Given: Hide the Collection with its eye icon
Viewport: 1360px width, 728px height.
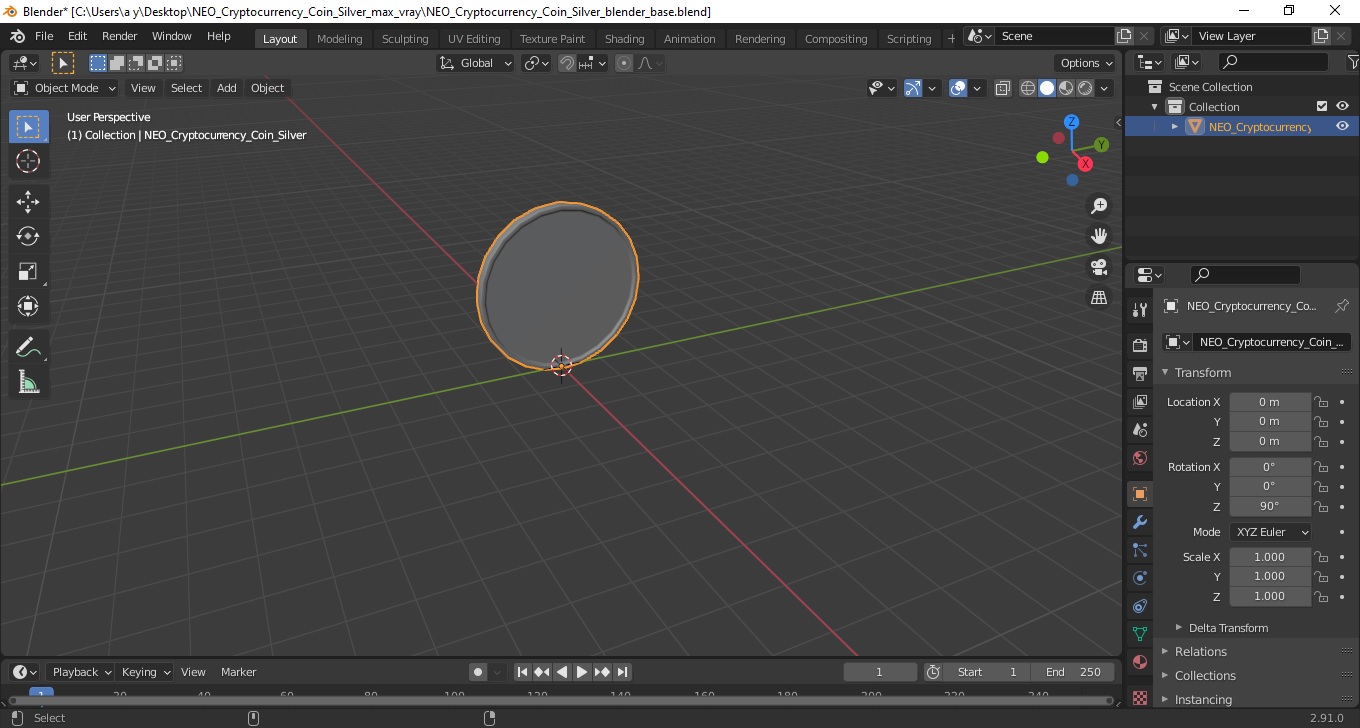Looking at the screenshot, I should click(1342, 106).
